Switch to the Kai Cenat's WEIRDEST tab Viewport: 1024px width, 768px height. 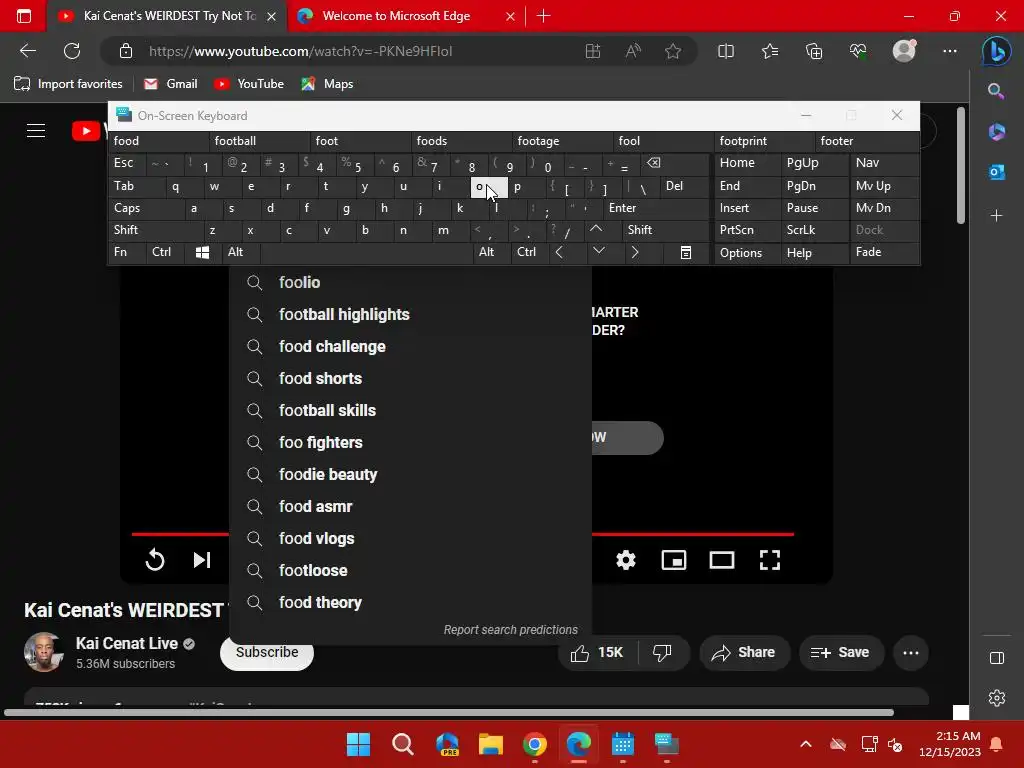pyautogui.click(x=167, y=16)
